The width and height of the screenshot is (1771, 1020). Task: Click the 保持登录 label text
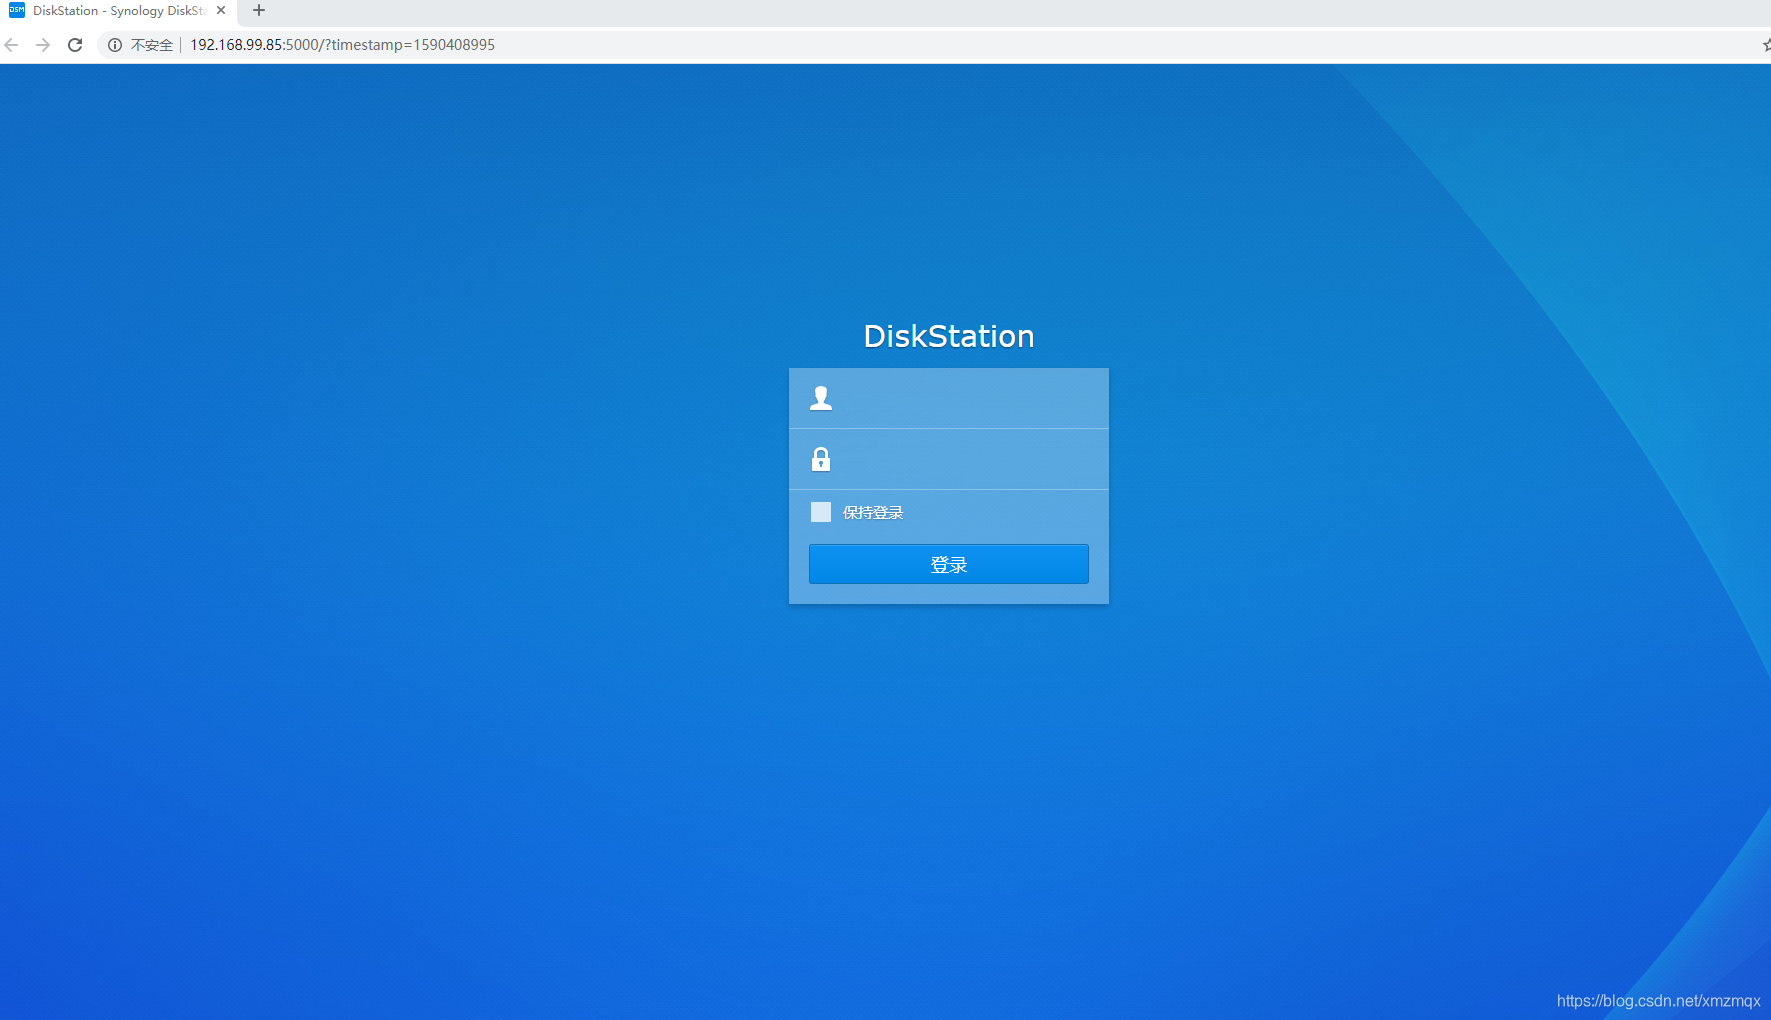click(x=873, y=512)
